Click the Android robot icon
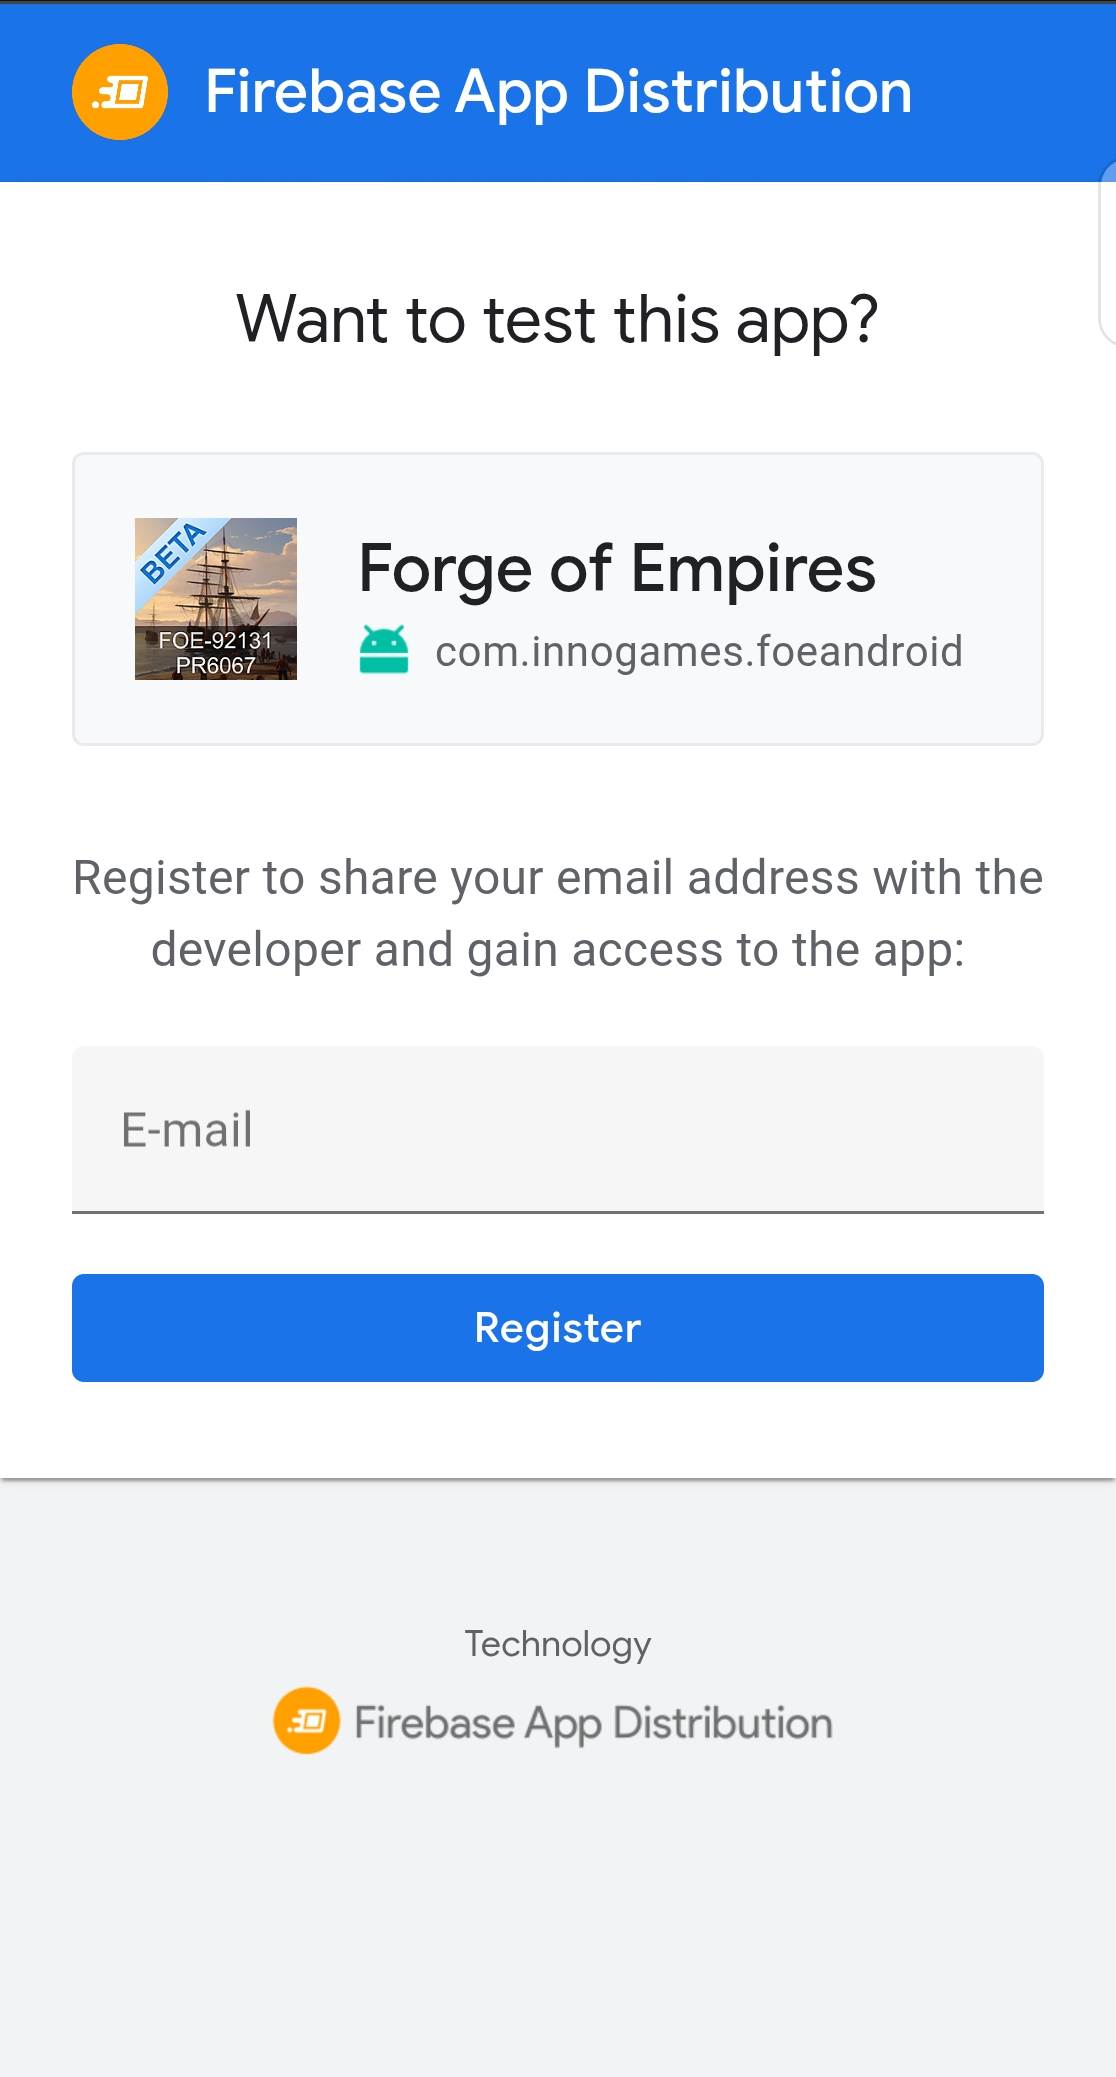The image size is (1116, 2077). (x=384, y=650)
